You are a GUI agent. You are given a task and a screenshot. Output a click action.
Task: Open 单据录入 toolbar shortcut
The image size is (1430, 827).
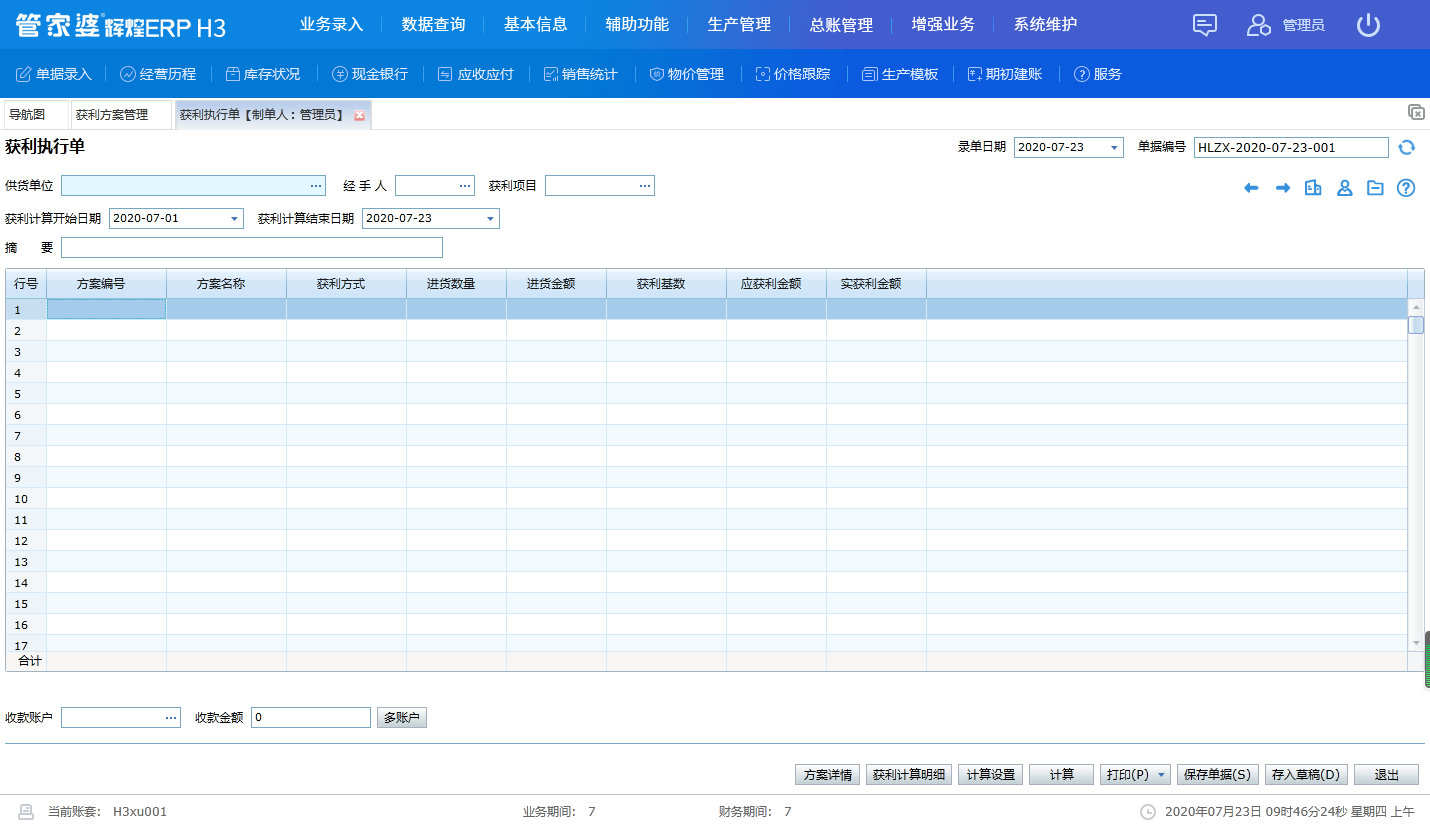point(54,74)
